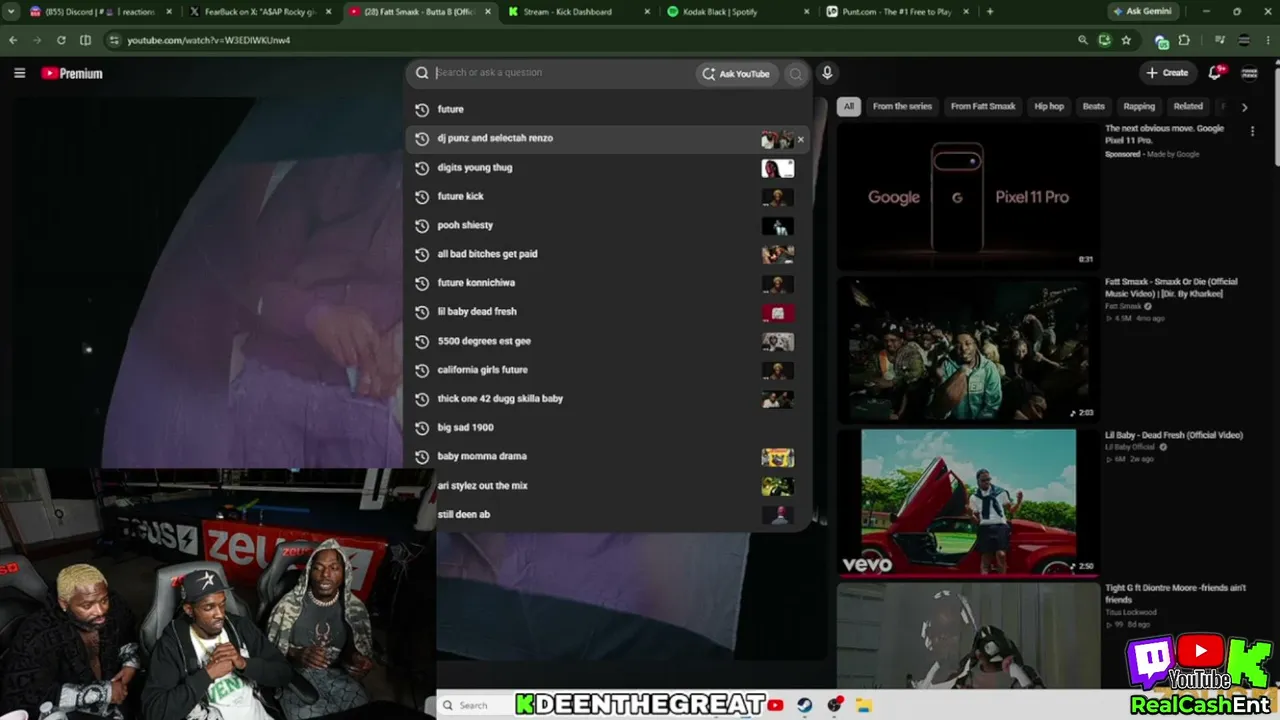Choose the 'still deen ab' suggestion

click(607, 514)
